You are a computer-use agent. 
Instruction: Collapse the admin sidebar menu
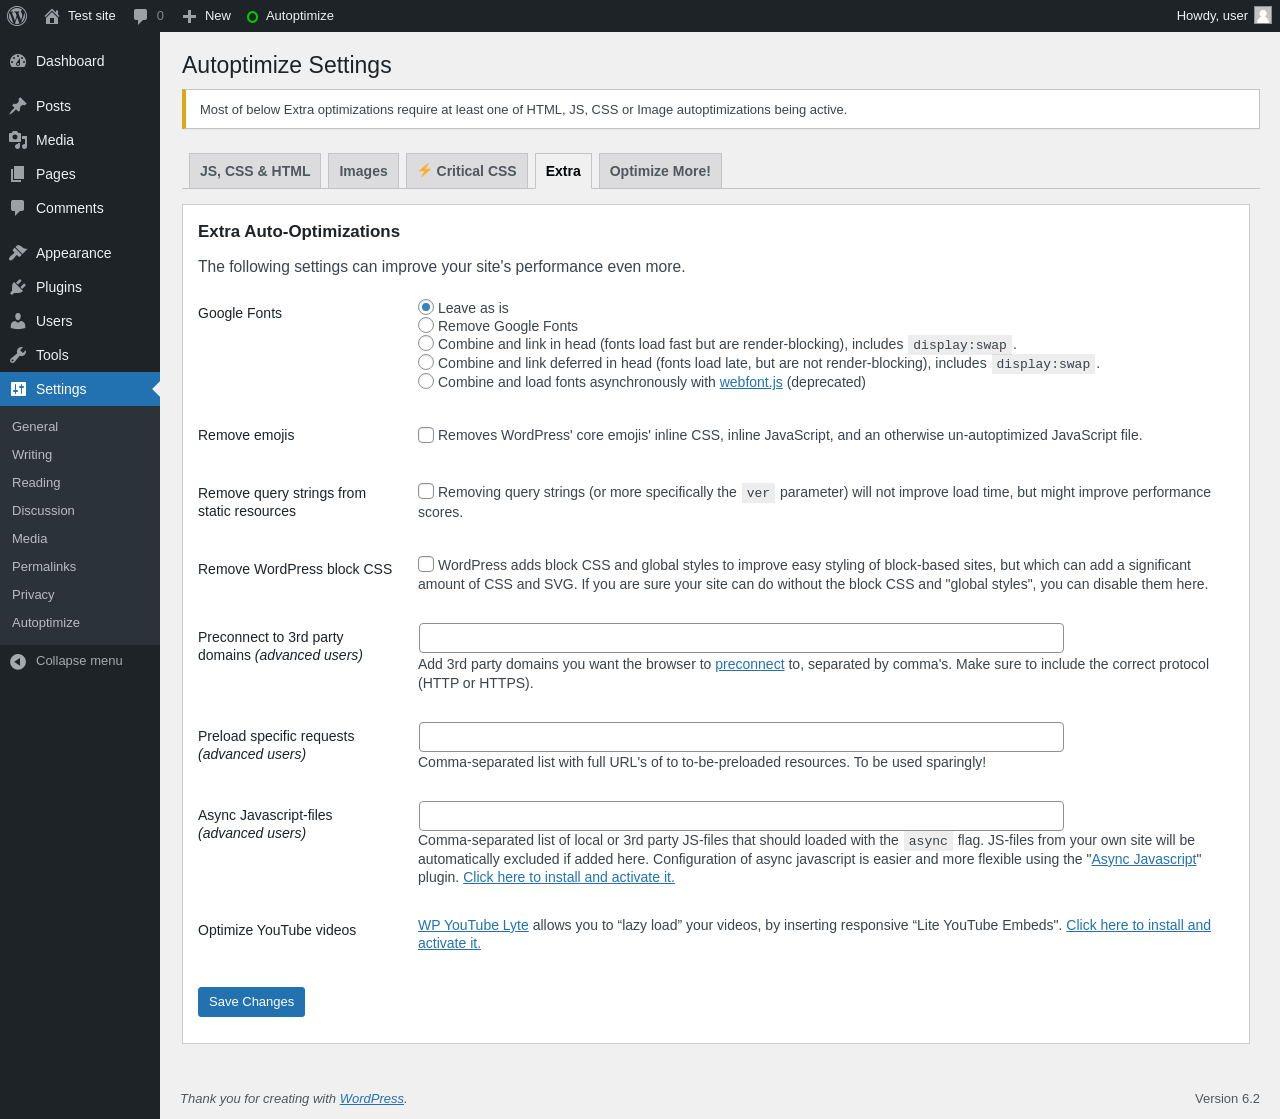click(x=66, y=661)
